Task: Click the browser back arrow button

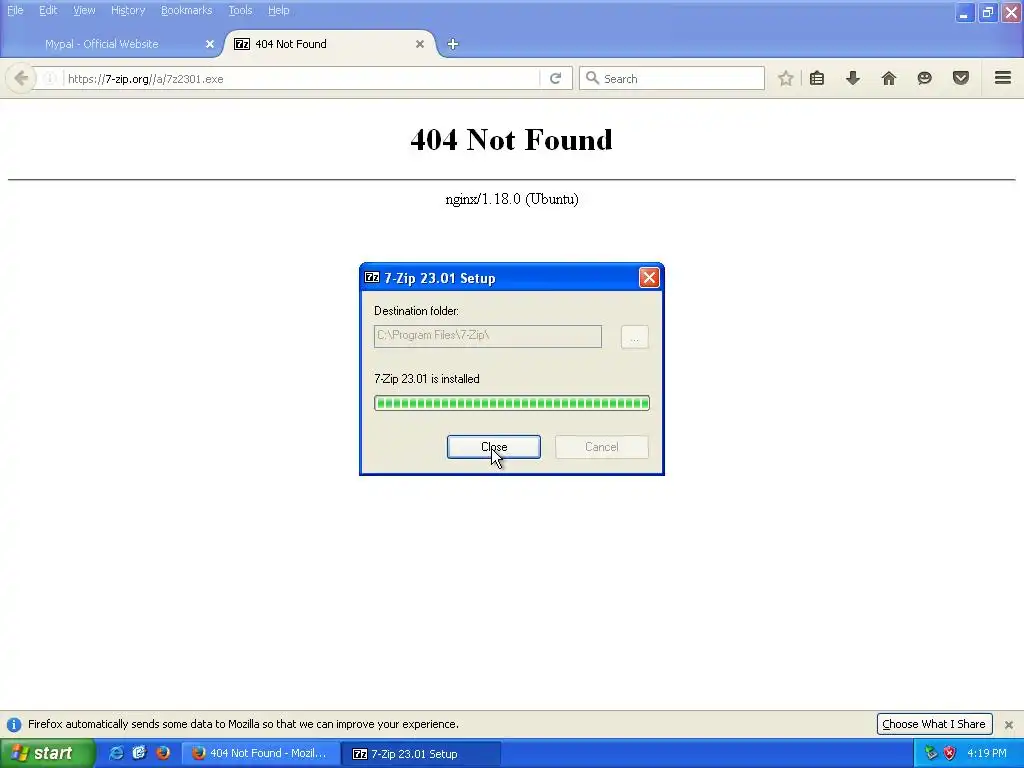Action: (21, 78)
